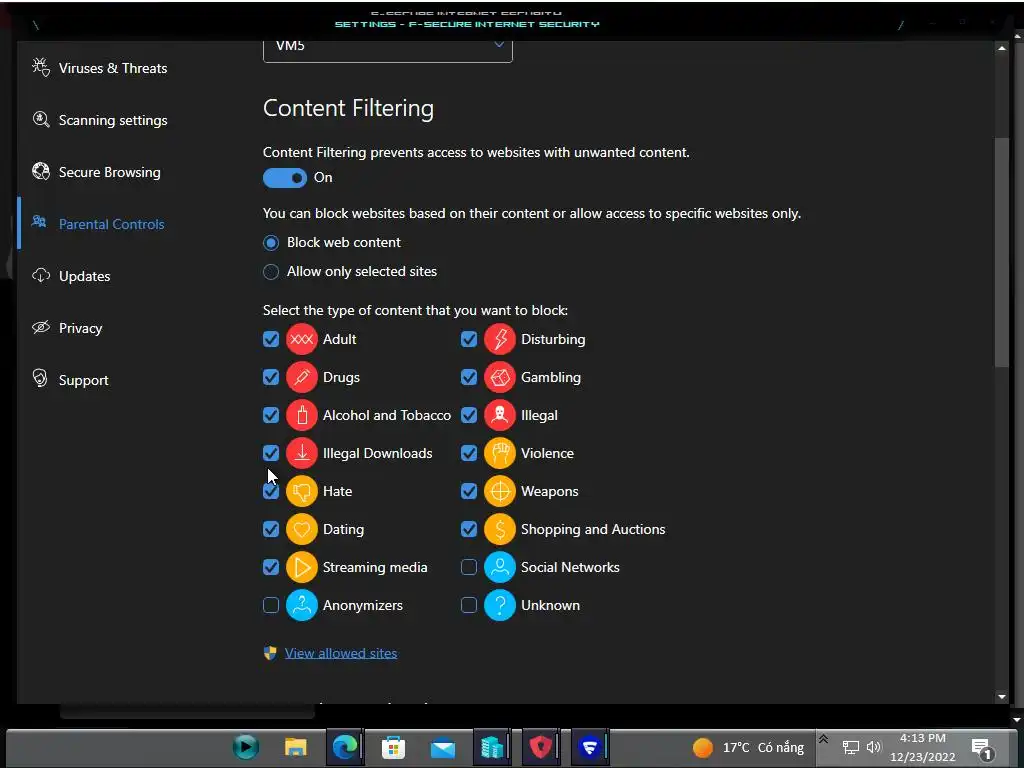Image resolution: width=1024 pixels, height=768 pixels.
Task: Open the View allowed sites link
Action: [341, 653]
